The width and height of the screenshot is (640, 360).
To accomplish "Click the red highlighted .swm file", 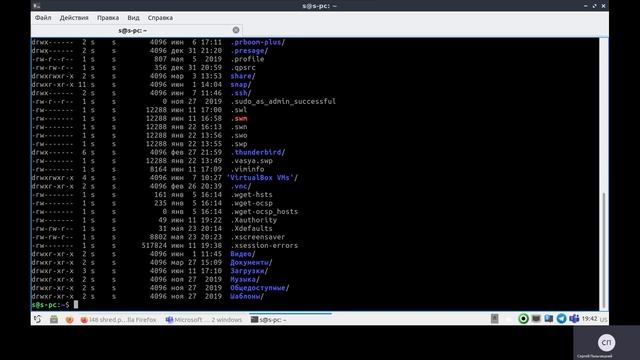I will tap(239, 118).
